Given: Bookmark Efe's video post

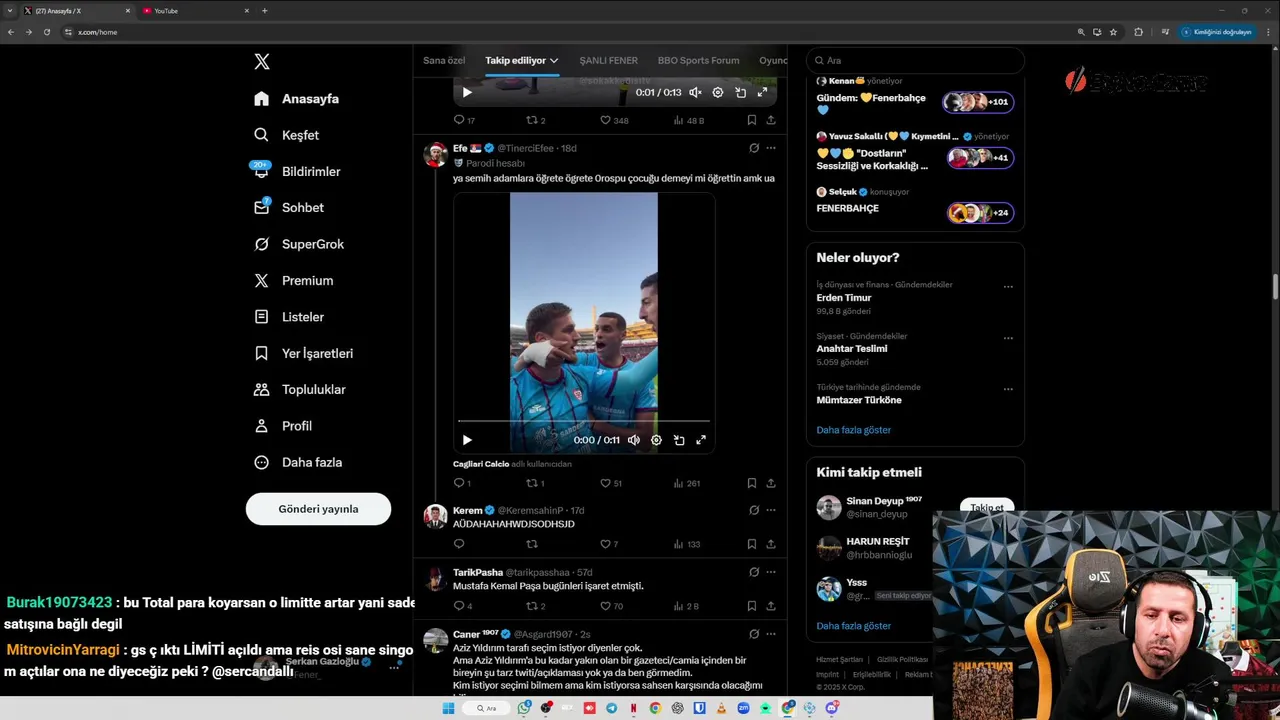Looking at the screenshot, I should [x=752, y=483].
